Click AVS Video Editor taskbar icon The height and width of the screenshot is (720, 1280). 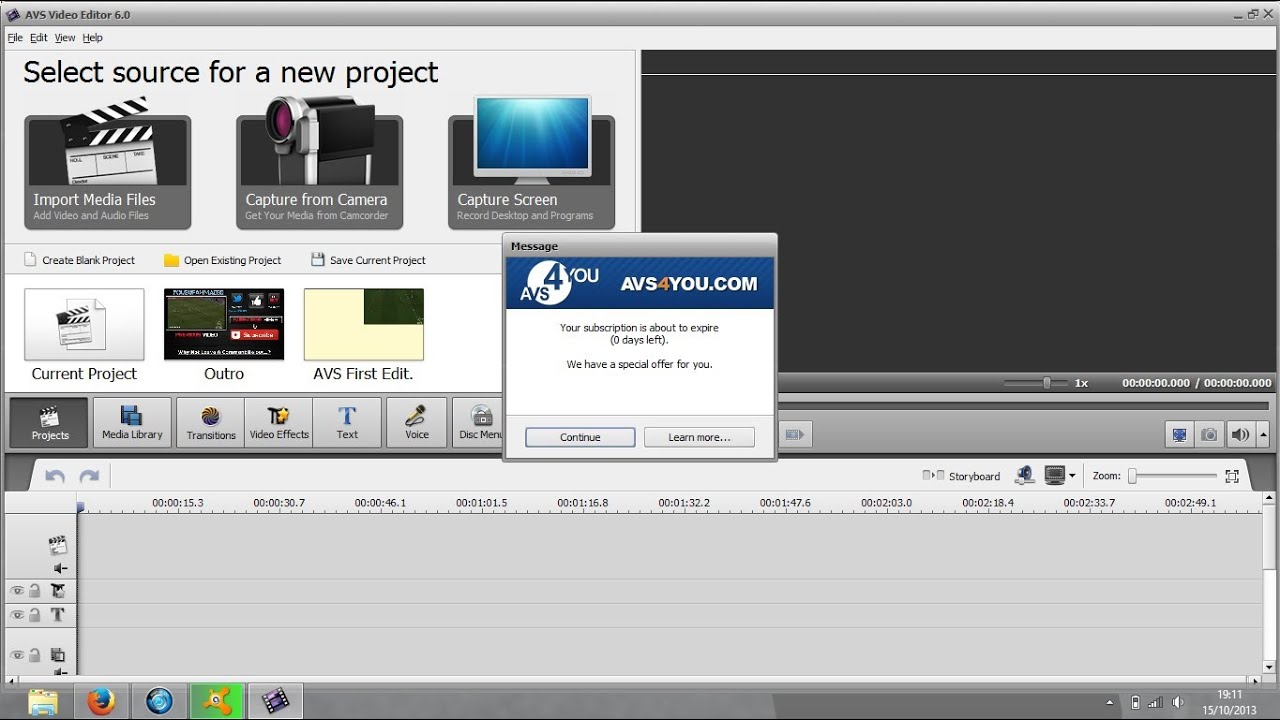274,702
